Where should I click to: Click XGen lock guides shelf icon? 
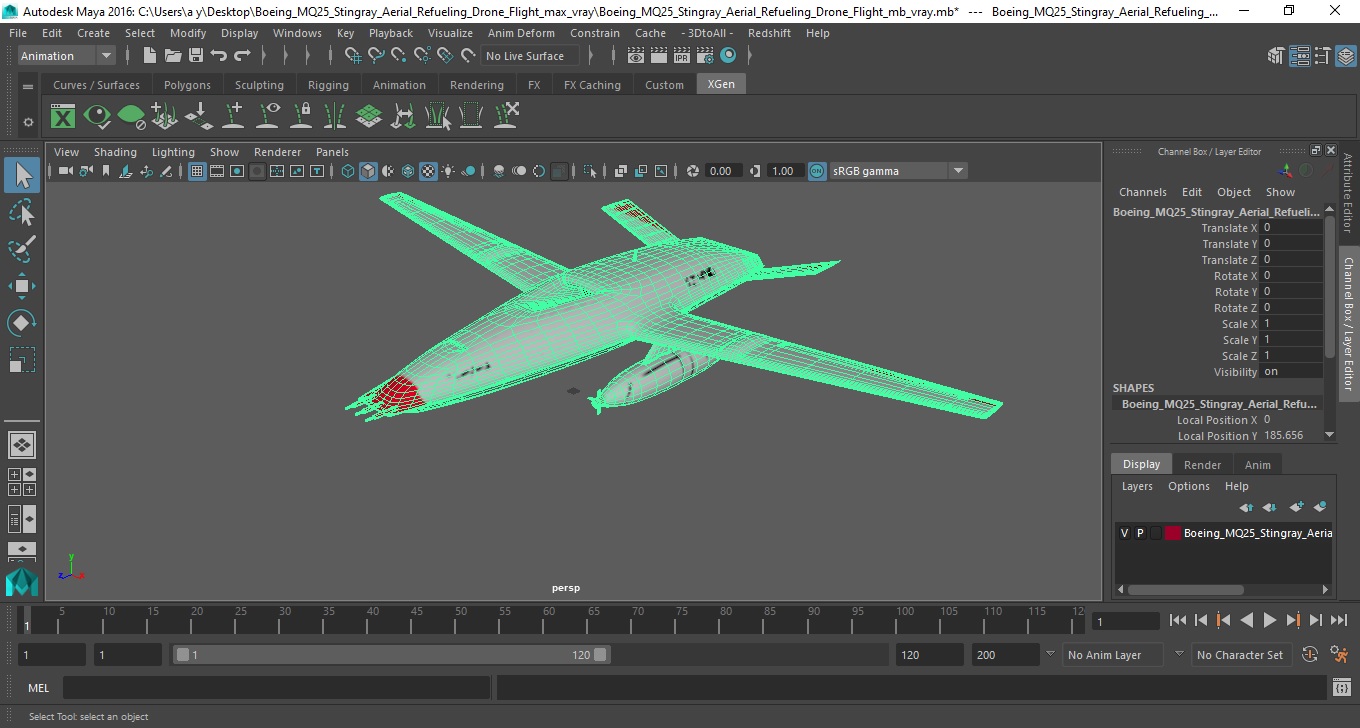point(301,116)
